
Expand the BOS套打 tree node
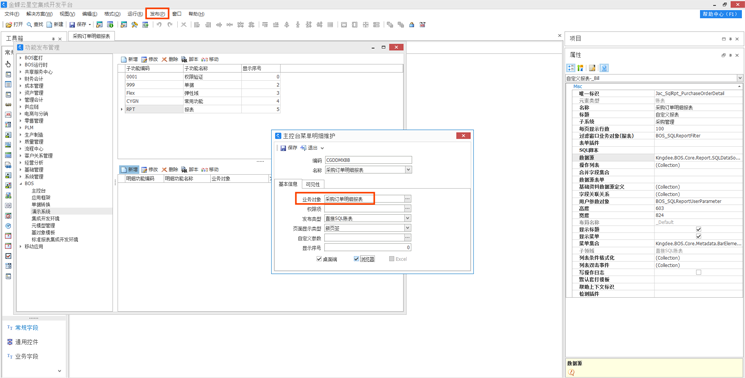tap(21, 57)
